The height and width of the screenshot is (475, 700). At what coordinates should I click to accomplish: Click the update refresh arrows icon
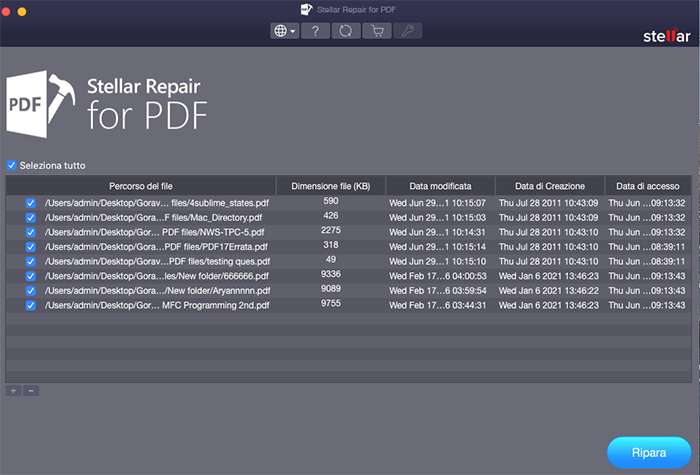coord(346,31)
